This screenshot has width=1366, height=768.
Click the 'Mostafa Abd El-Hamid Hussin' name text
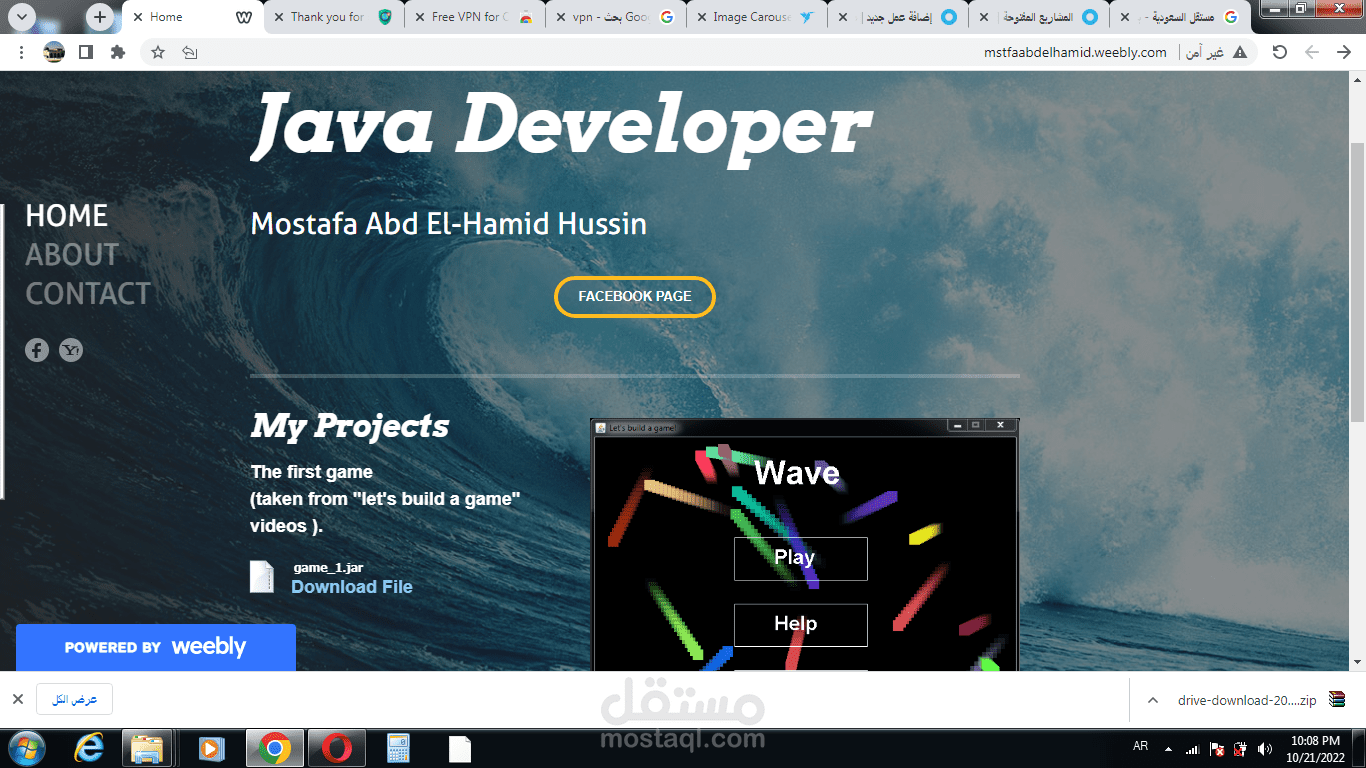tap(448, 224)
